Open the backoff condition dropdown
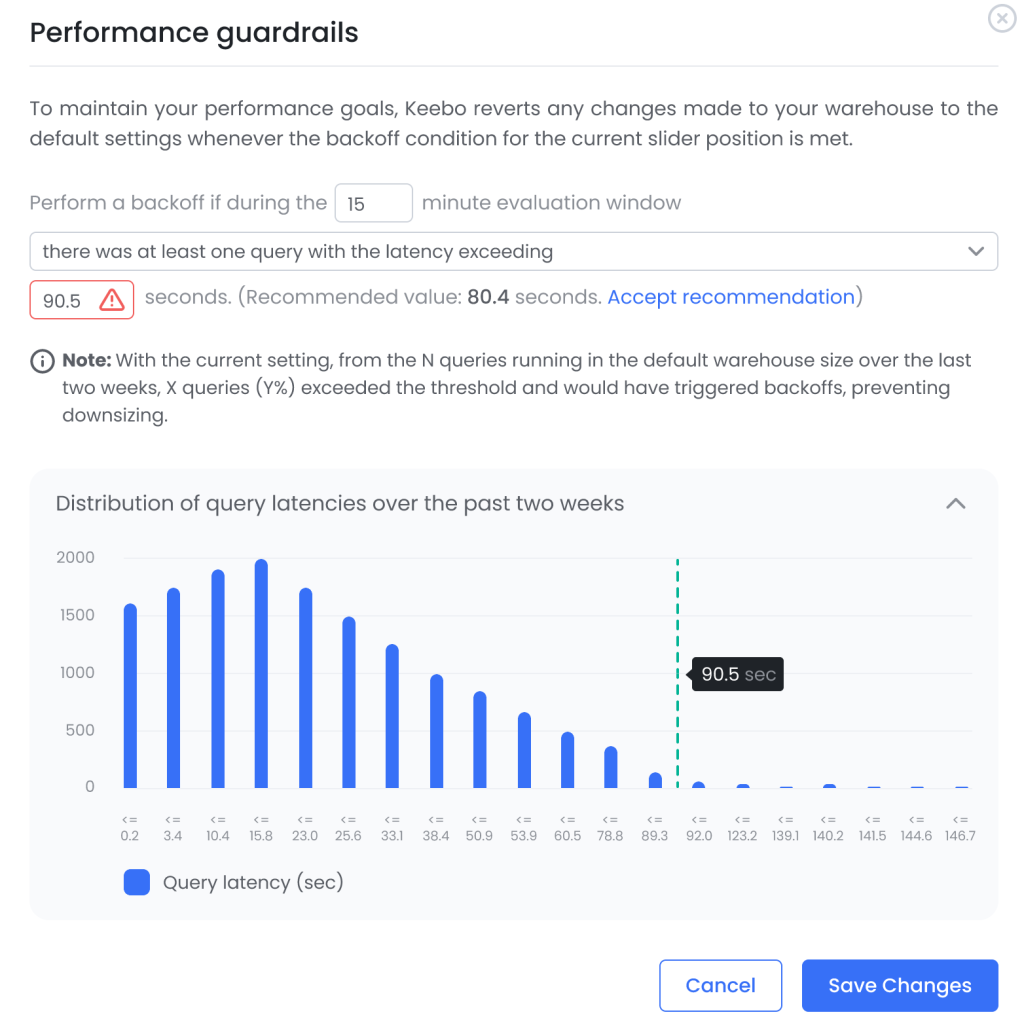This screenshot has width=1024, height=1021. pos(977,251)
